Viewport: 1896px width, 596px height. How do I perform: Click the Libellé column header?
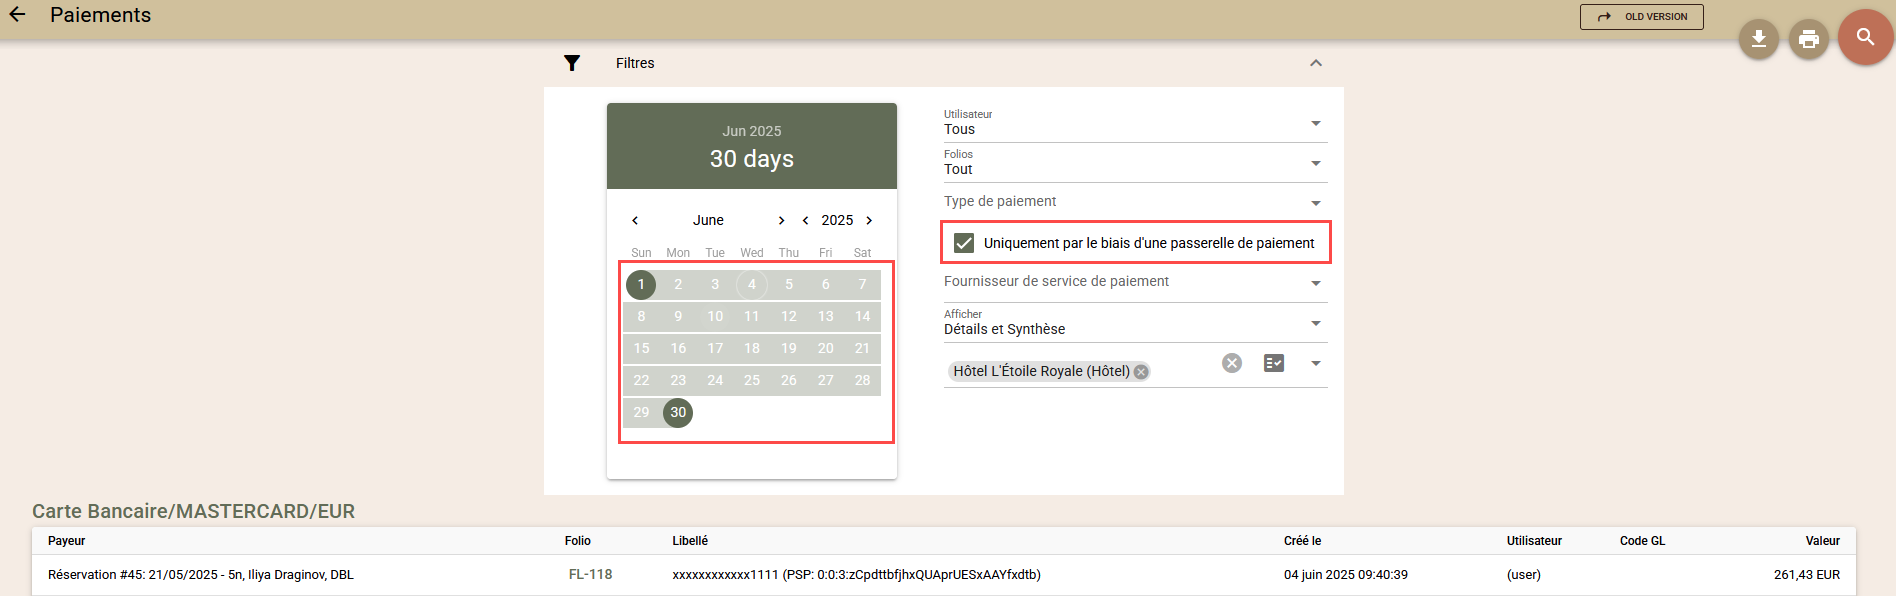(690, 541)
